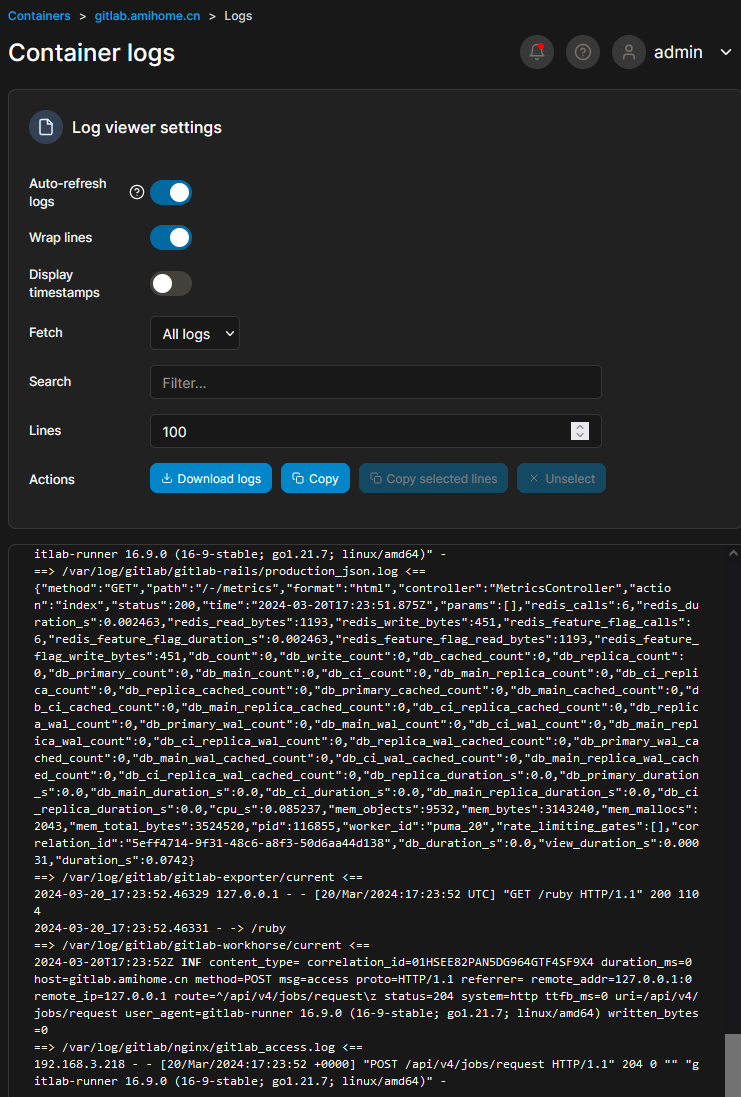Open the gitlab.amihome.cn breadcrumb link
Image resolution: width=741 pixels, height=1097 pixels.
(x=147, y=15)
